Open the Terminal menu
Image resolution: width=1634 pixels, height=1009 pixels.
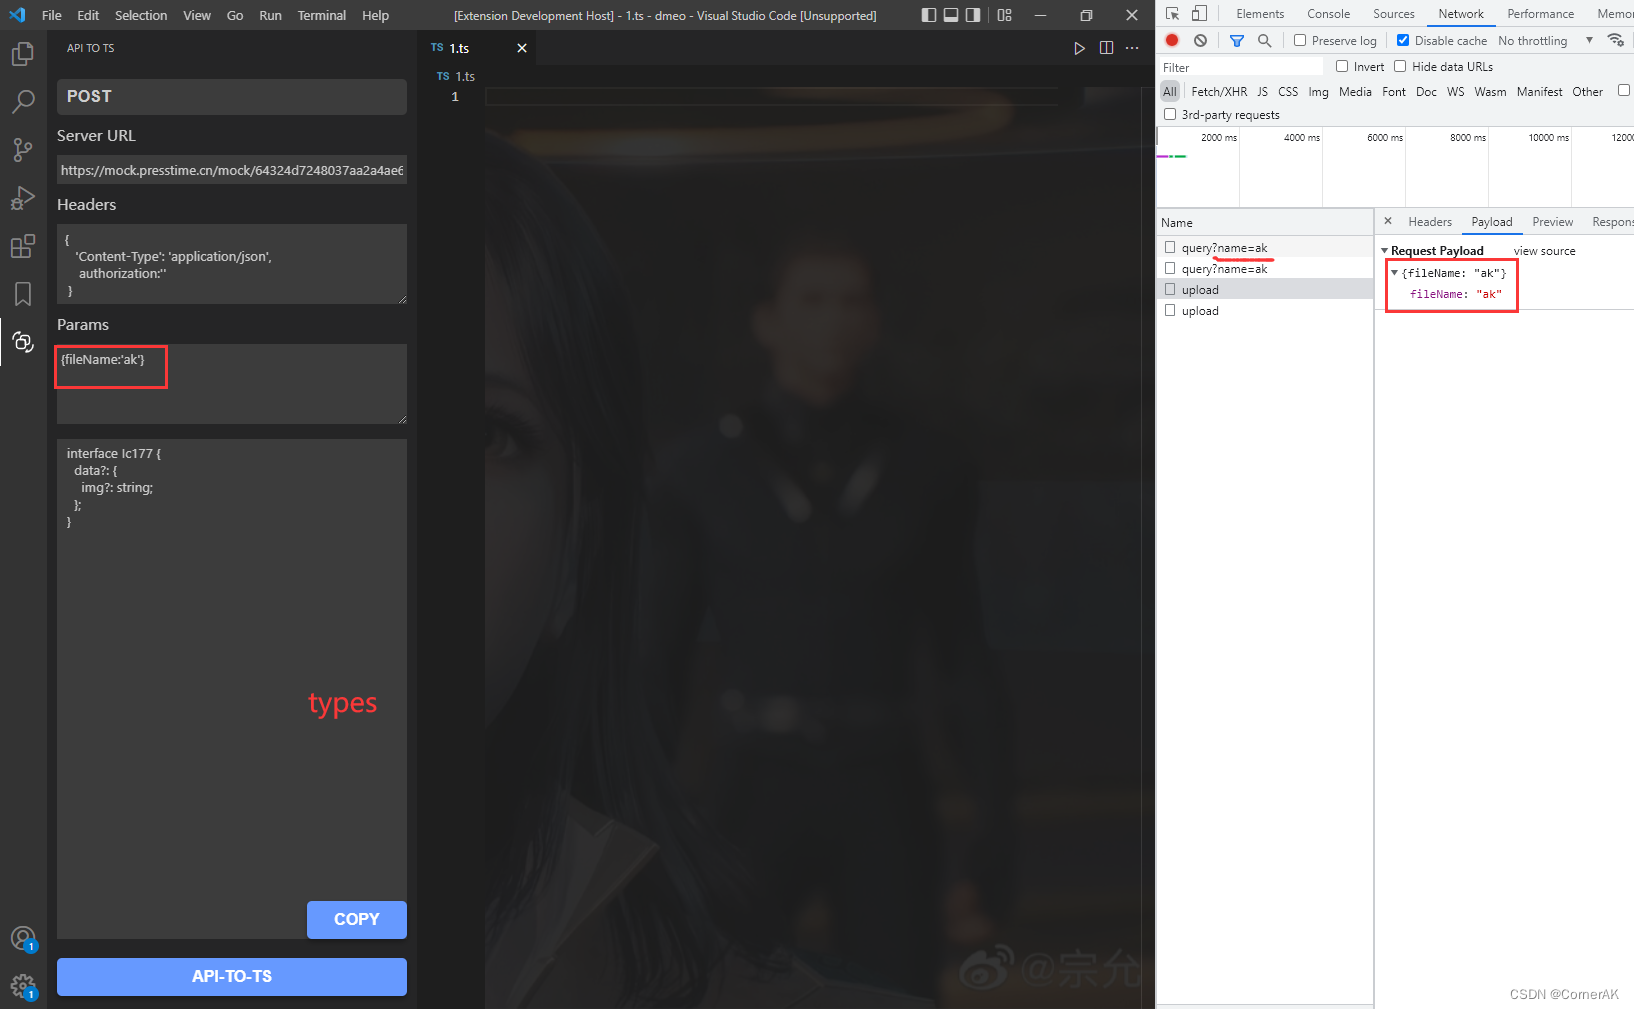coord(321,15)
